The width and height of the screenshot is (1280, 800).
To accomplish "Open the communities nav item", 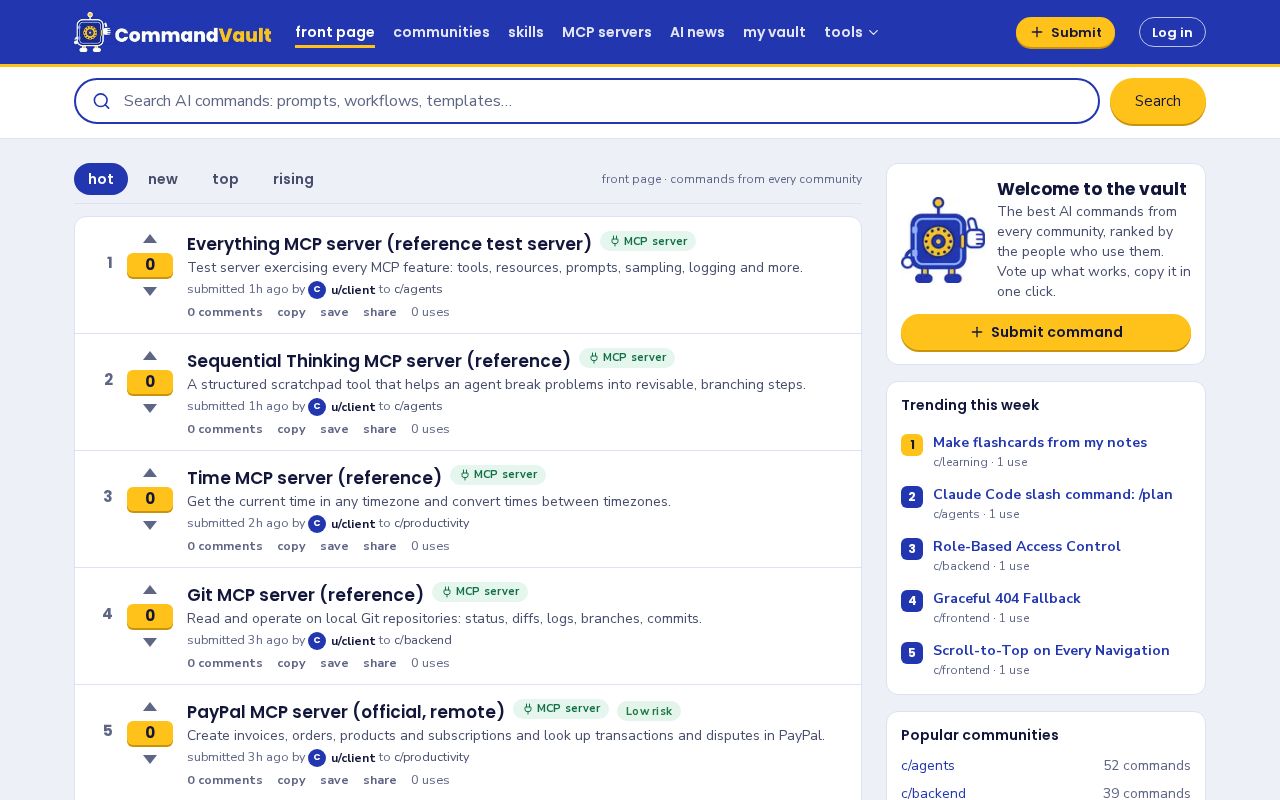I will click(441, 32).
